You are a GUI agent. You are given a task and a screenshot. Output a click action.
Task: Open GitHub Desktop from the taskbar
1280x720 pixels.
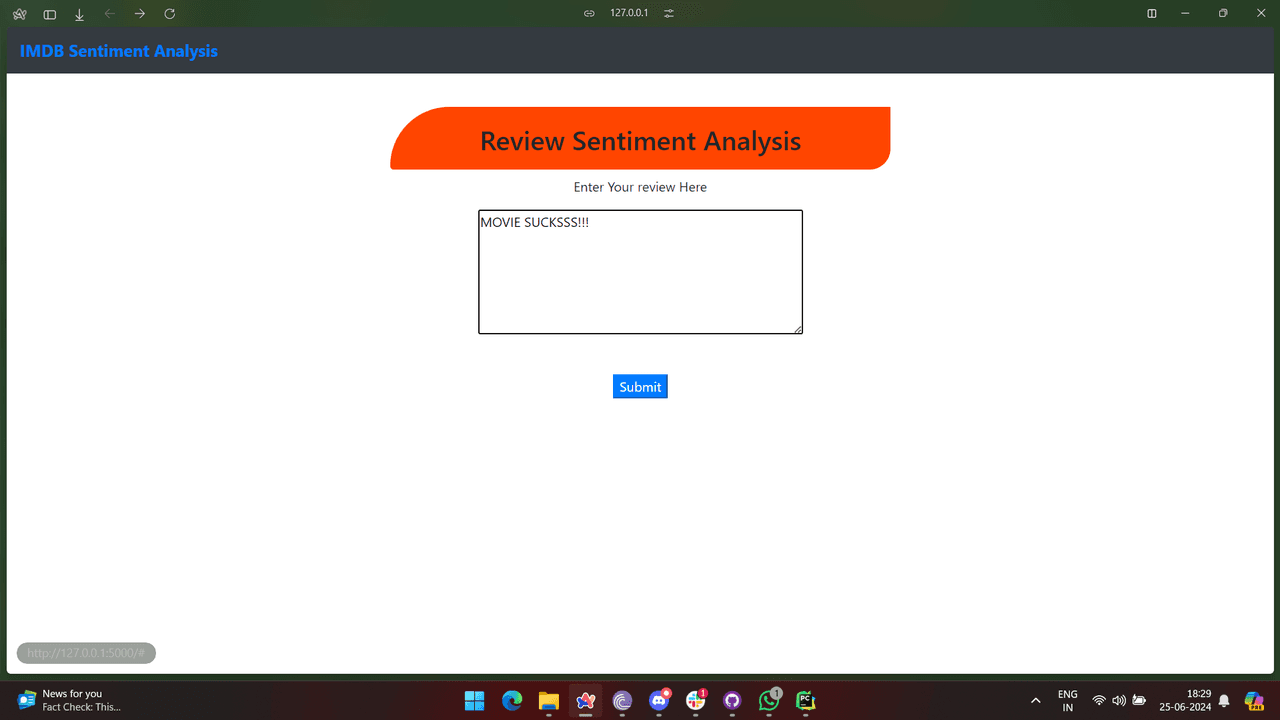(x=732, y=700)
